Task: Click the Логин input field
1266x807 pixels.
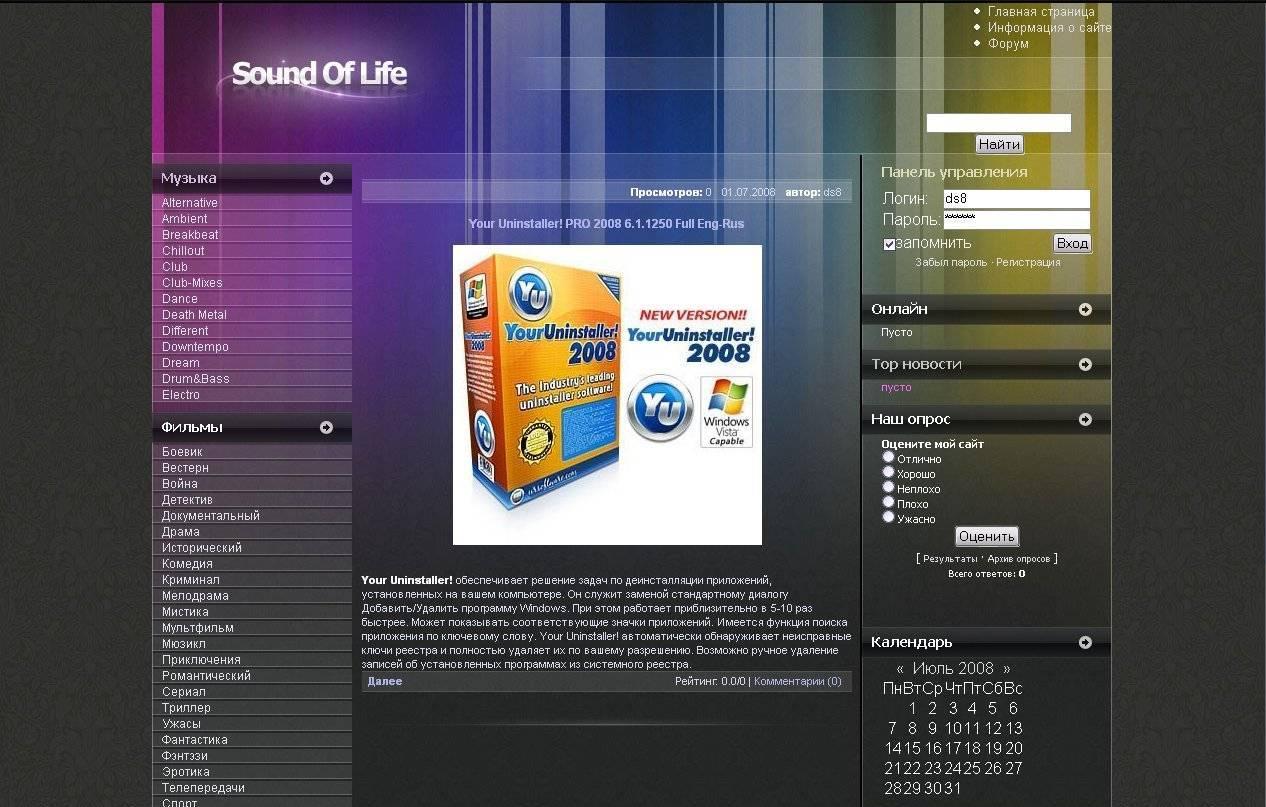Action: pos(1017,199)
